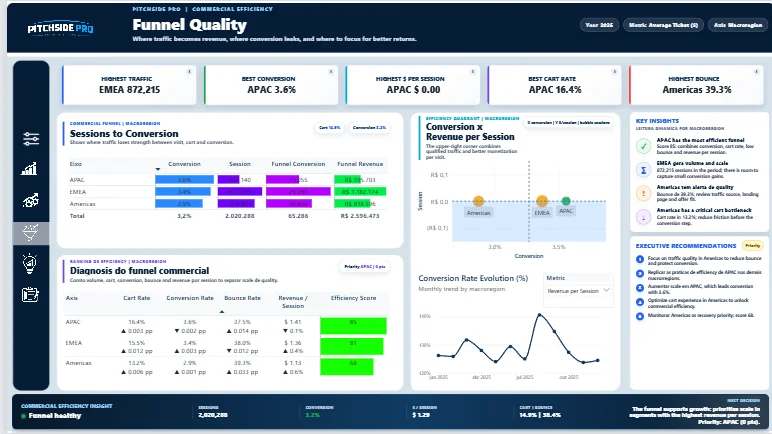Open the Axis Macroregion filter pill
The image size is (772, 434).
point(738,25)
